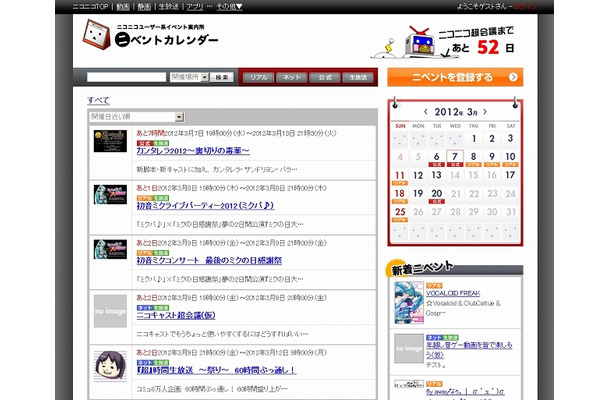Screen dimensions: 610x400
Task: Open ニコキャスト超会議(仮) event link
Action: [176, 315]
